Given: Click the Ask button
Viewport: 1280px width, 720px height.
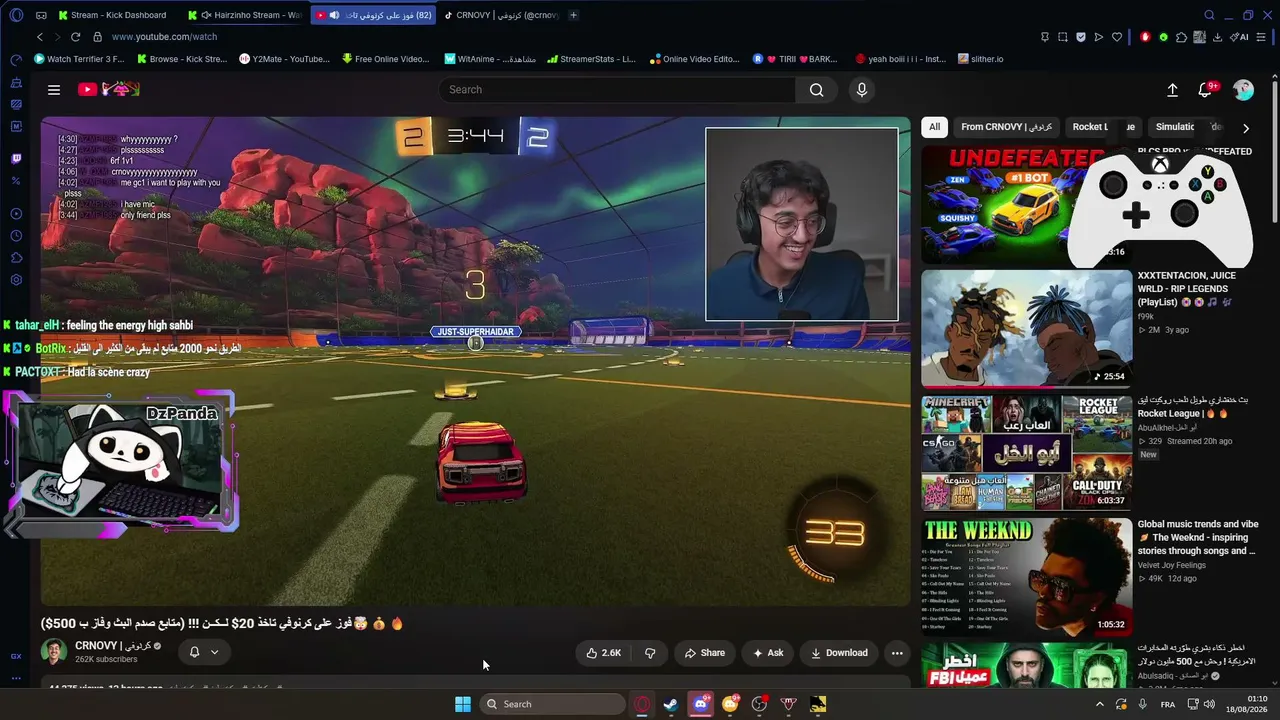Looking at the screenshot, I should click(768, 653).
